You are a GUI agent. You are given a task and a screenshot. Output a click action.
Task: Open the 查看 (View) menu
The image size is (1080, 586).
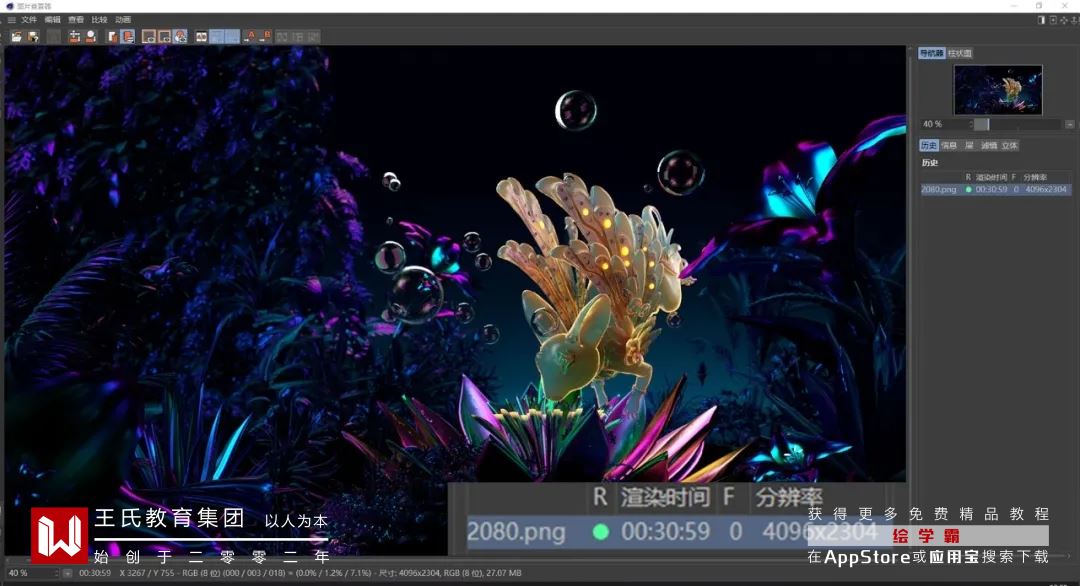click(76, 20)
